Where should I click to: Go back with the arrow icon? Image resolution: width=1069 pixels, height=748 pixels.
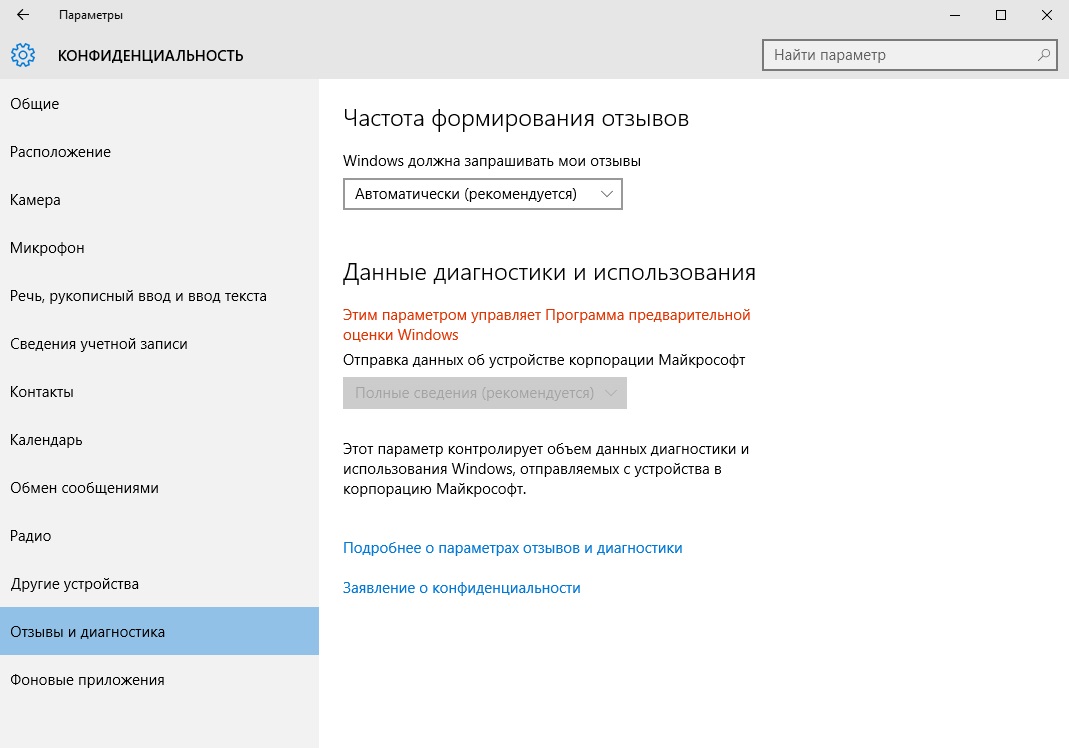pos(23,14)
